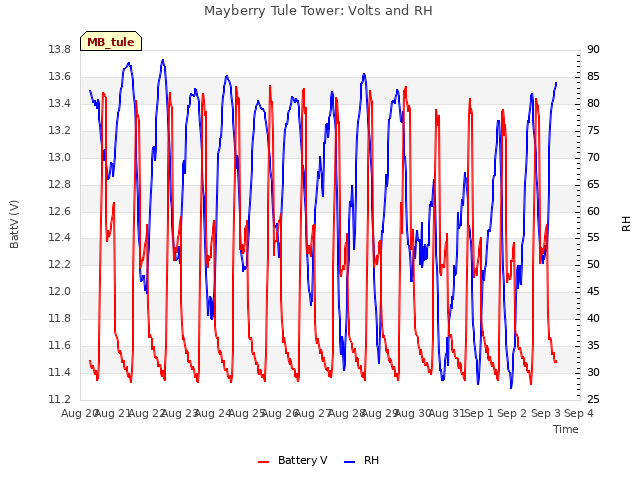This screenshot has height=480, width=640.
Task: Click the 13.4 left axis tick label
Action: pyautogui.click(x=59, y=104)
